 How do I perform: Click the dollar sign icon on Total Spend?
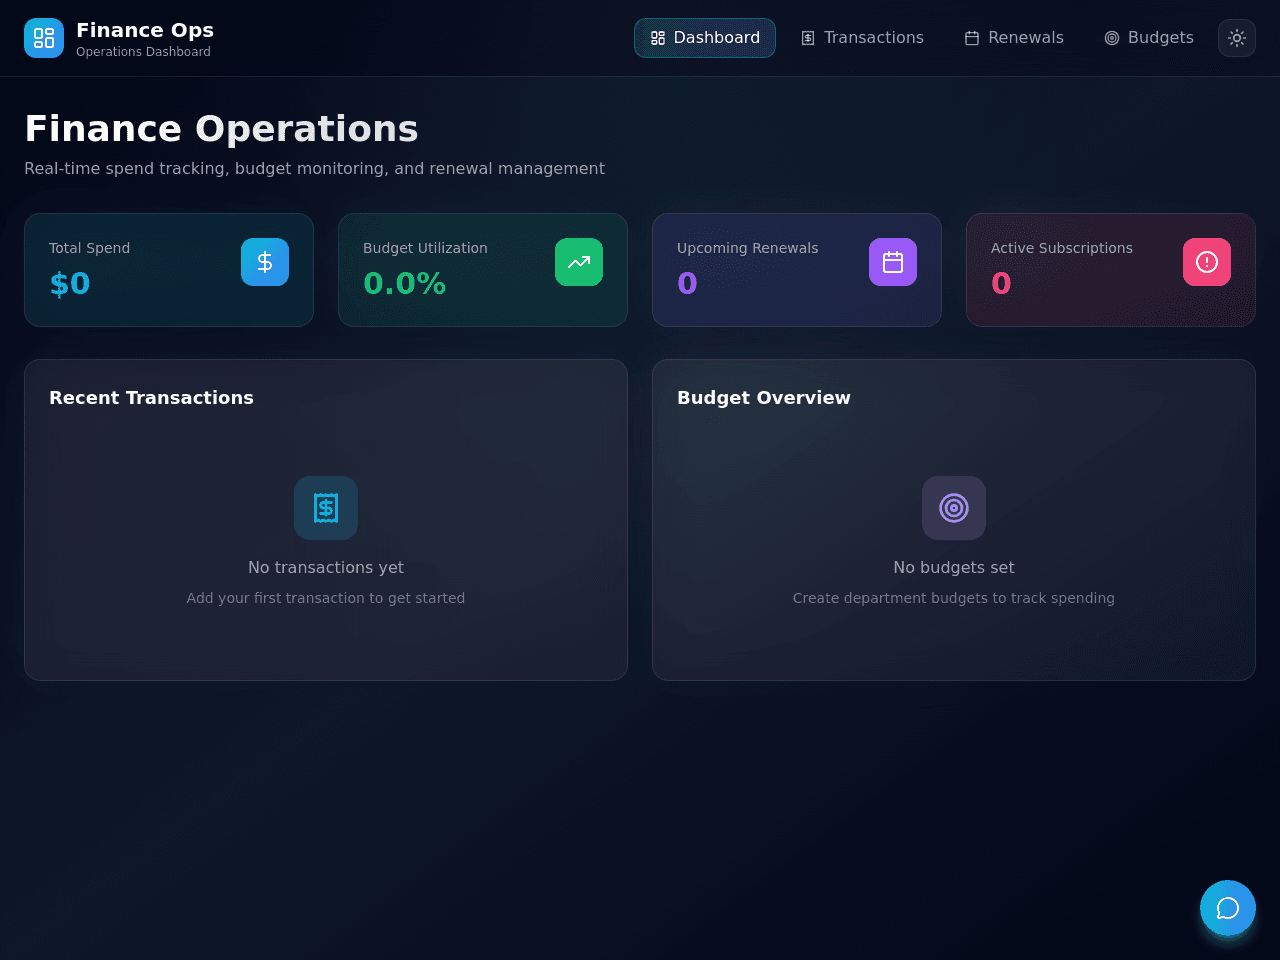pyautogui.click(x=265, y=262)
